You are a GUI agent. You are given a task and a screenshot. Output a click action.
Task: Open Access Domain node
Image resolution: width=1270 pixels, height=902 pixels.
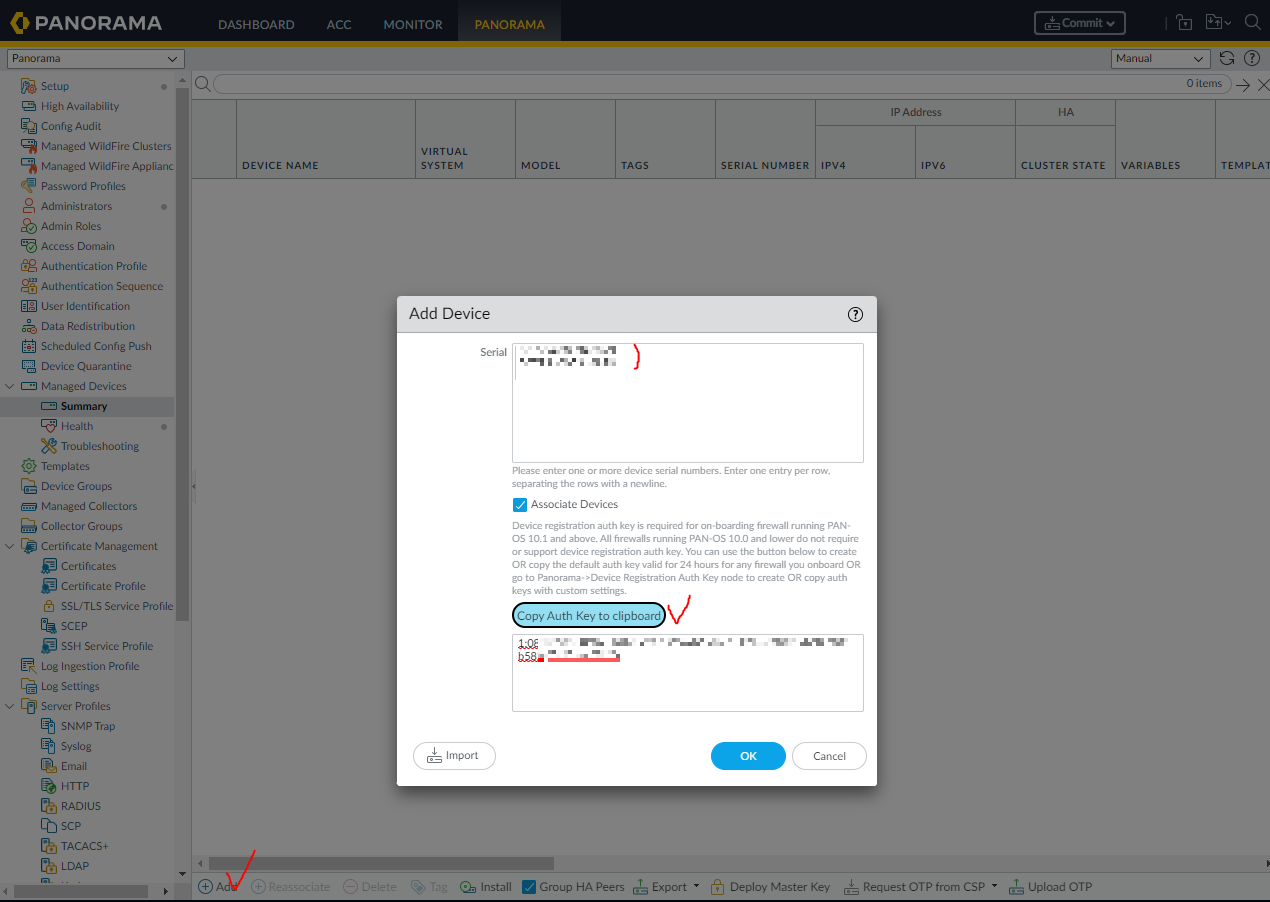[x=77, y=246]
